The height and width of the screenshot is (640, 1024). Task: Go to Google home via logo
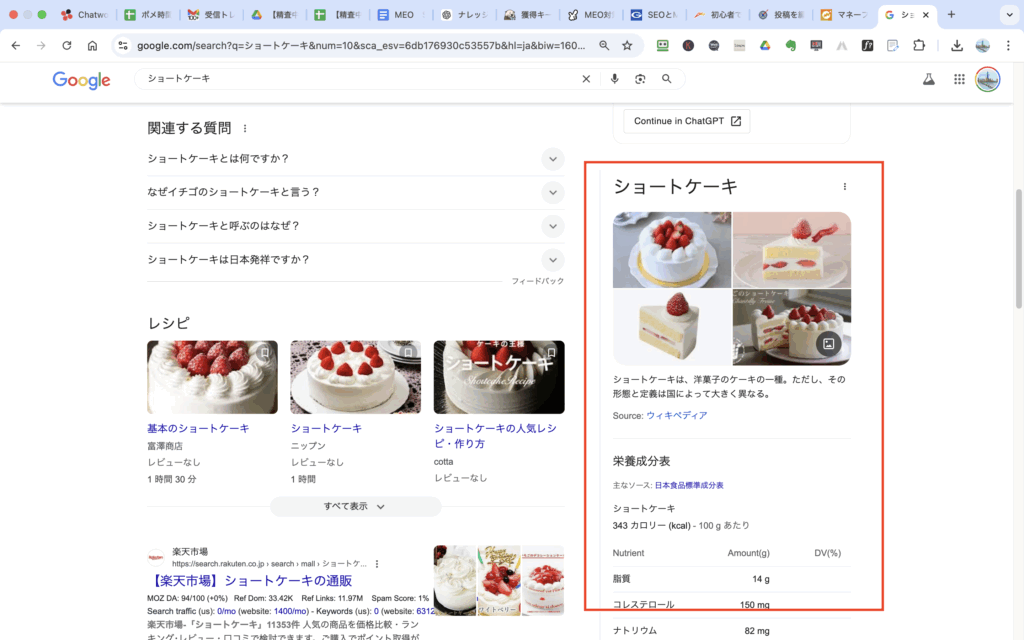82,80
